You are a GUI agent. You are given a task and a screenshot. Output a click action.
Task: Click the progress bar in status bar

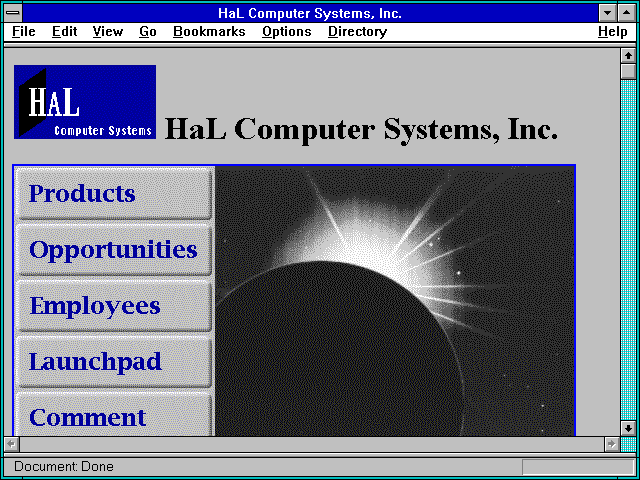[578, 467]
